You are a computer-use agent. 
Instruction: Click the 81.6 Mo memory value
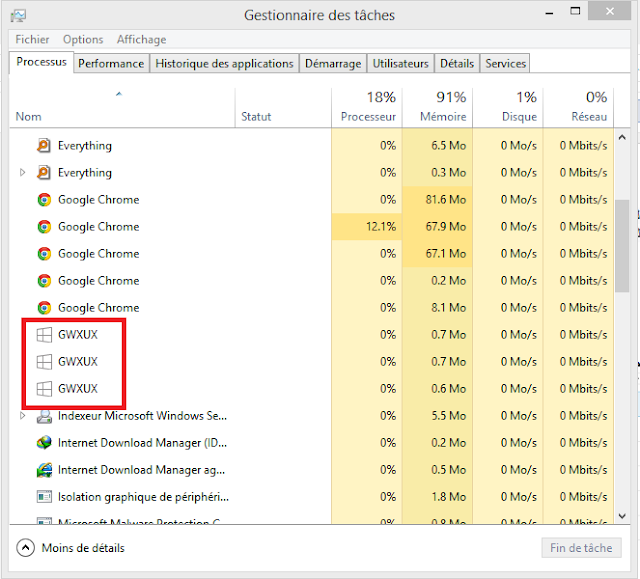click(x=446, y=200)
